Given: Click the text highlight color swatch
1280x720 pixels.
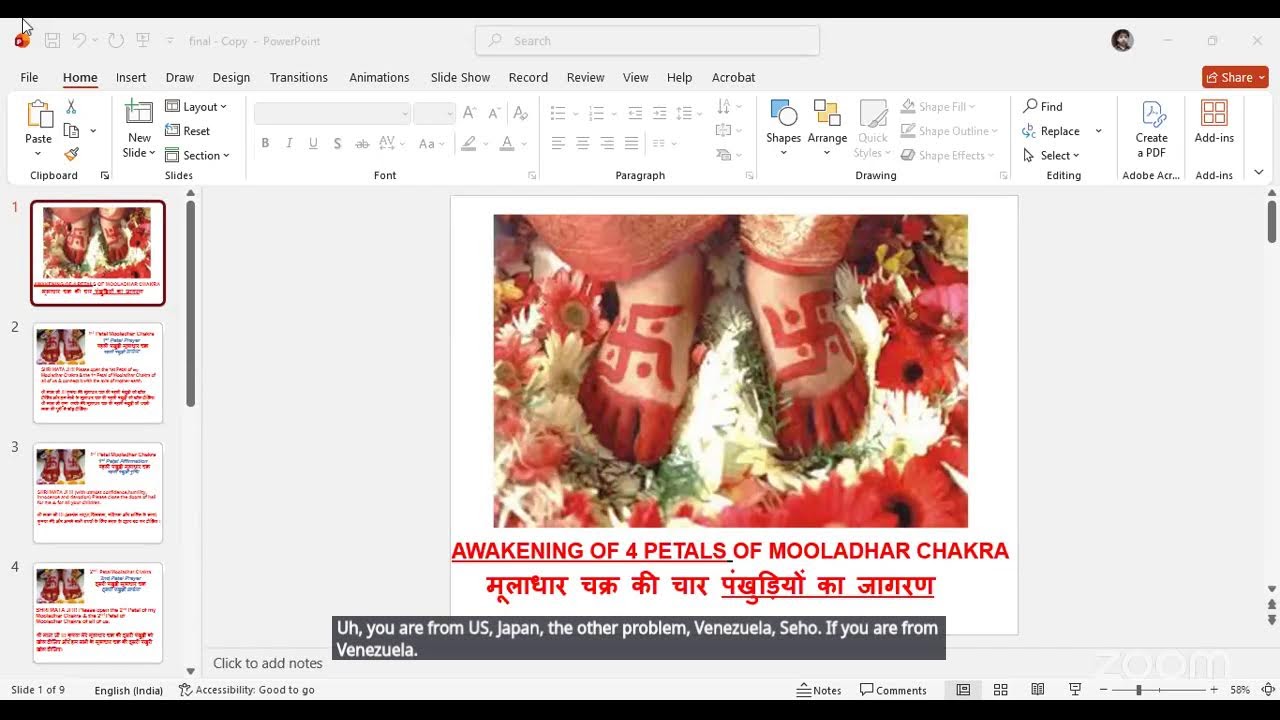Looking at the screenshot, I should pos(468,144).
